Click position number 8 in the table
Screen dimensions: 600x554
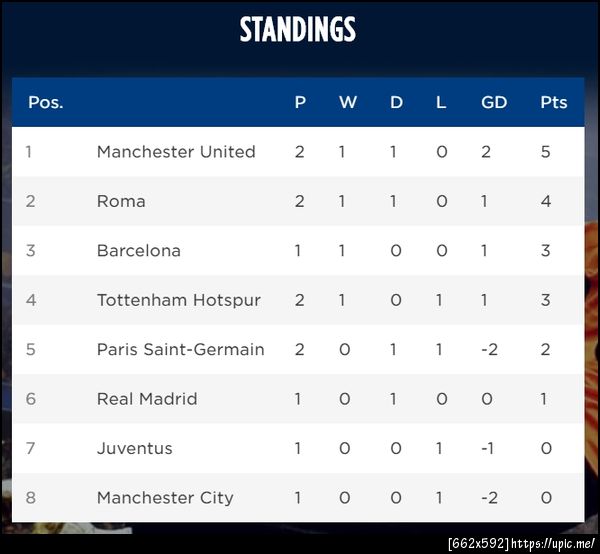click(30, 497)
